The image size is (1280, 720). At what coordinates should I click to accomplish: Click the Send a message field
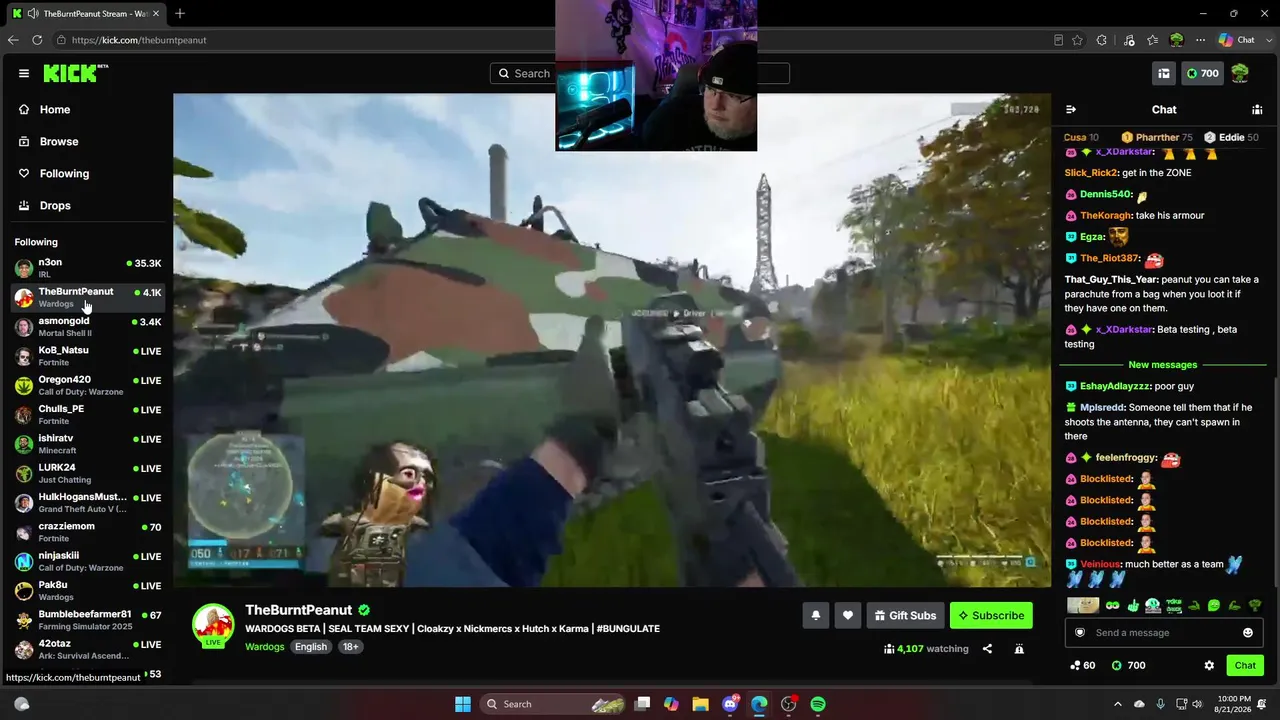coord(1163,633)
